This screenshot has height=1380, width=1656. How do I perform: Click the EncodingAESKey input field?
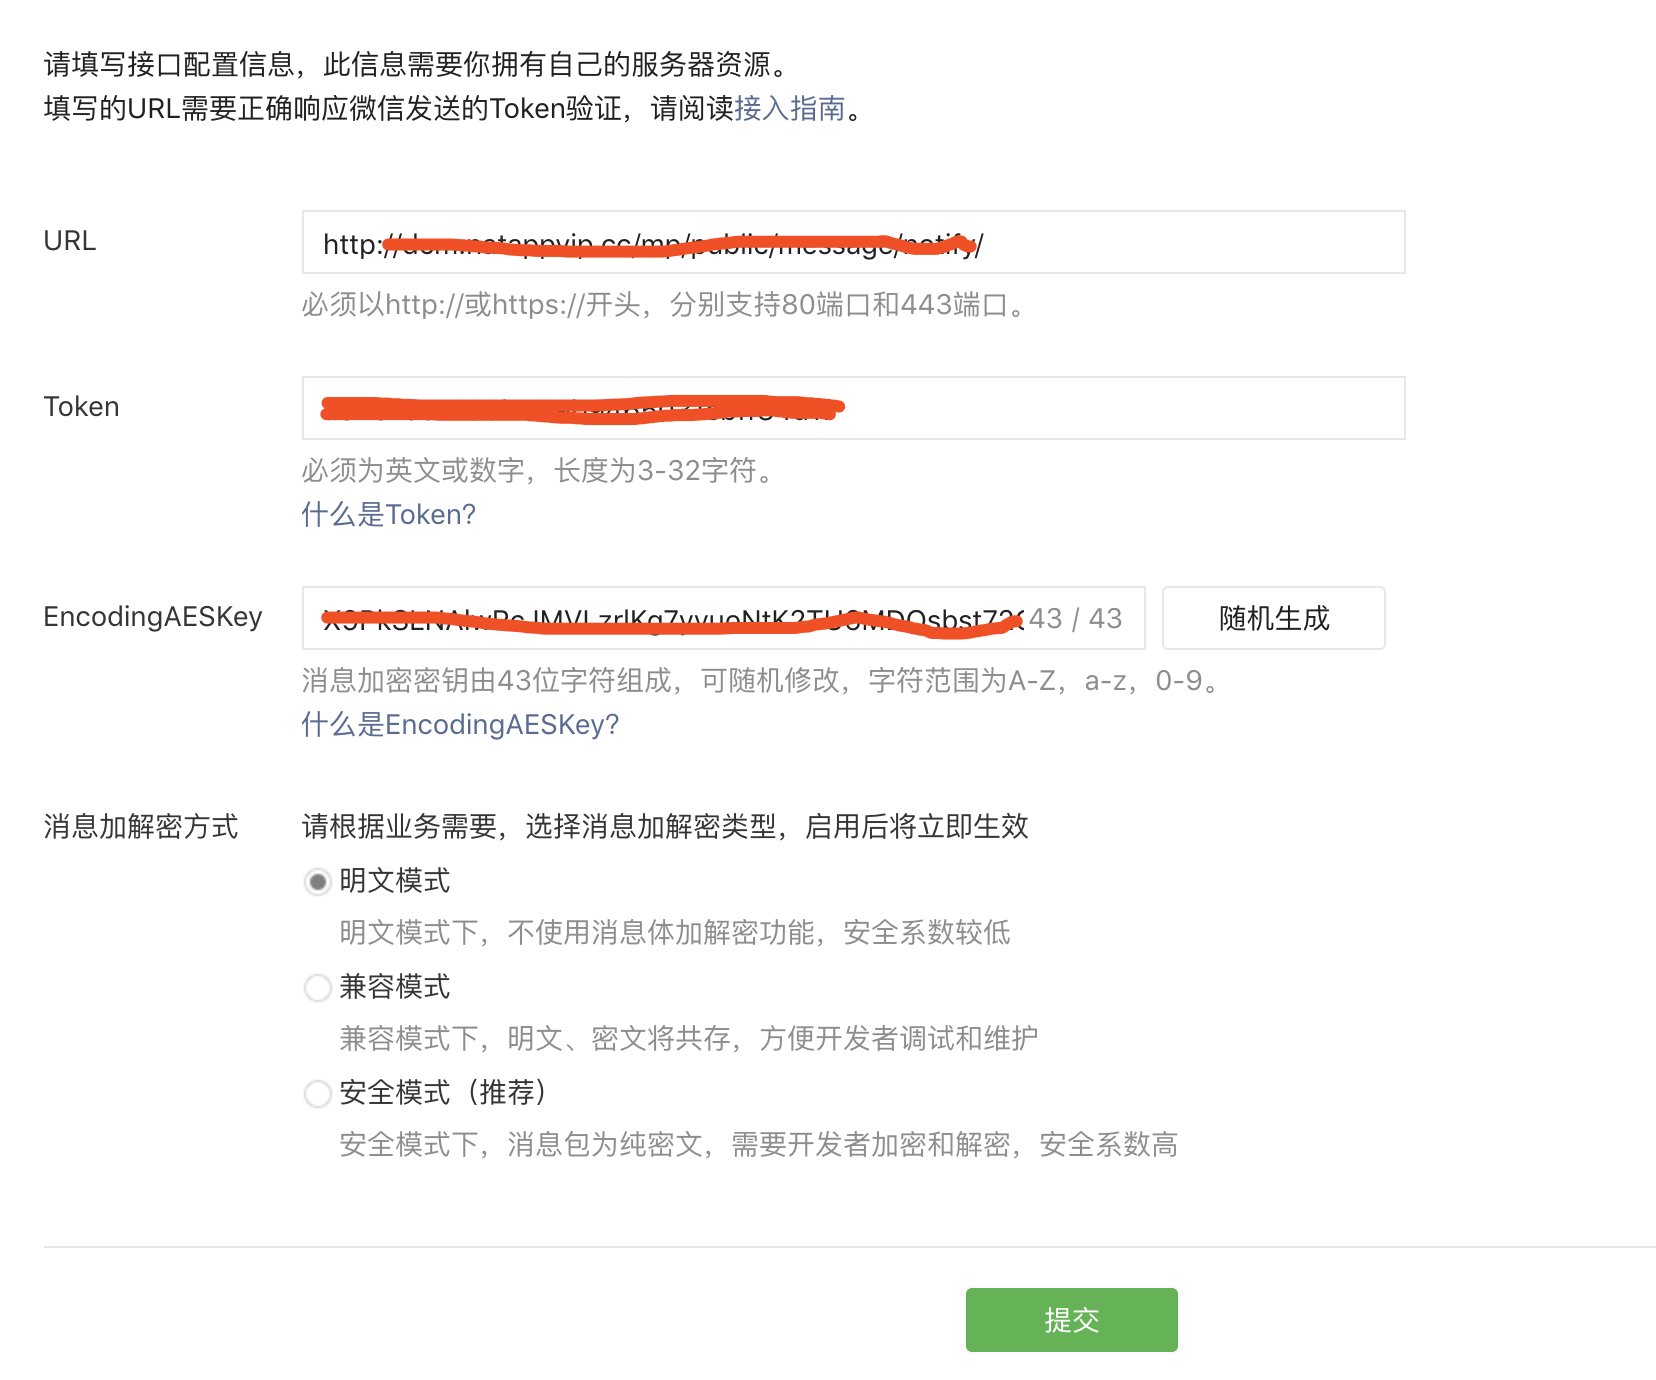tap(723, 618)
